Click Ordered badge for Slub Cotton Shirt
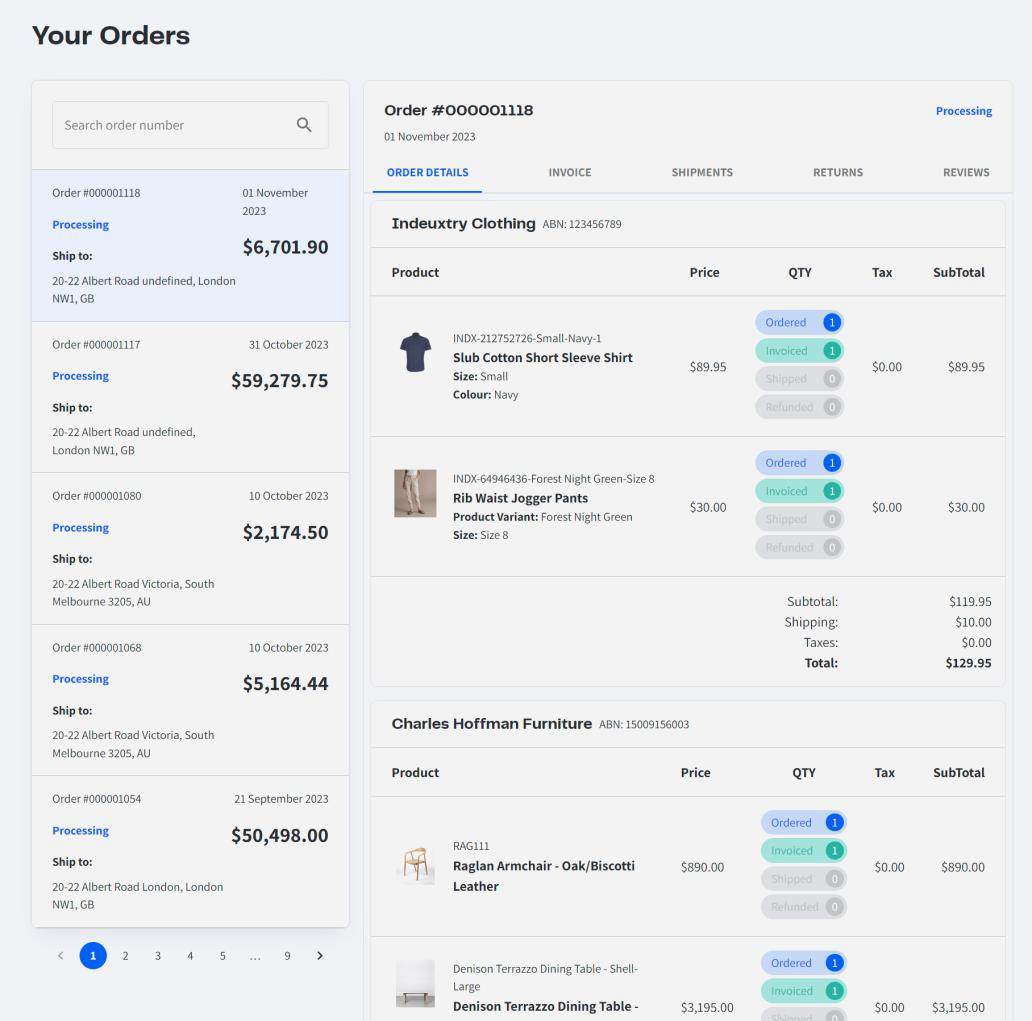This screenshot has width=1032, height=1021. tap(799, 323)
